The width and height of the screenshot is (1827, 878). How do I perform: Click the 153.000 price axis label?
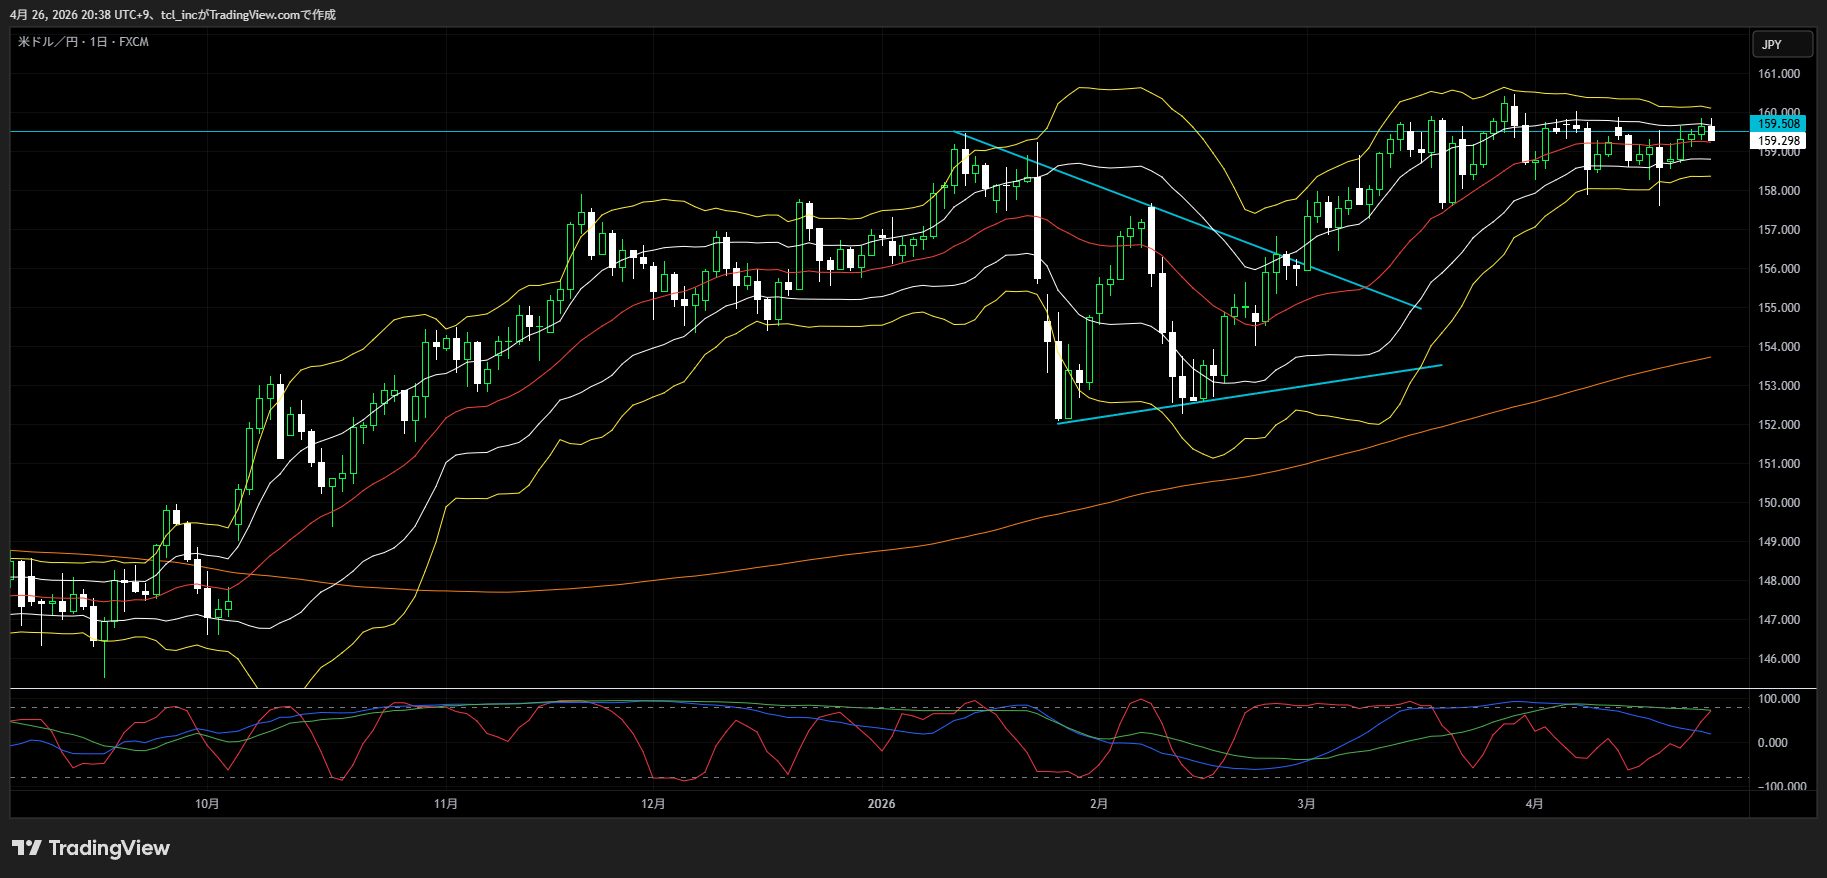1778,386
